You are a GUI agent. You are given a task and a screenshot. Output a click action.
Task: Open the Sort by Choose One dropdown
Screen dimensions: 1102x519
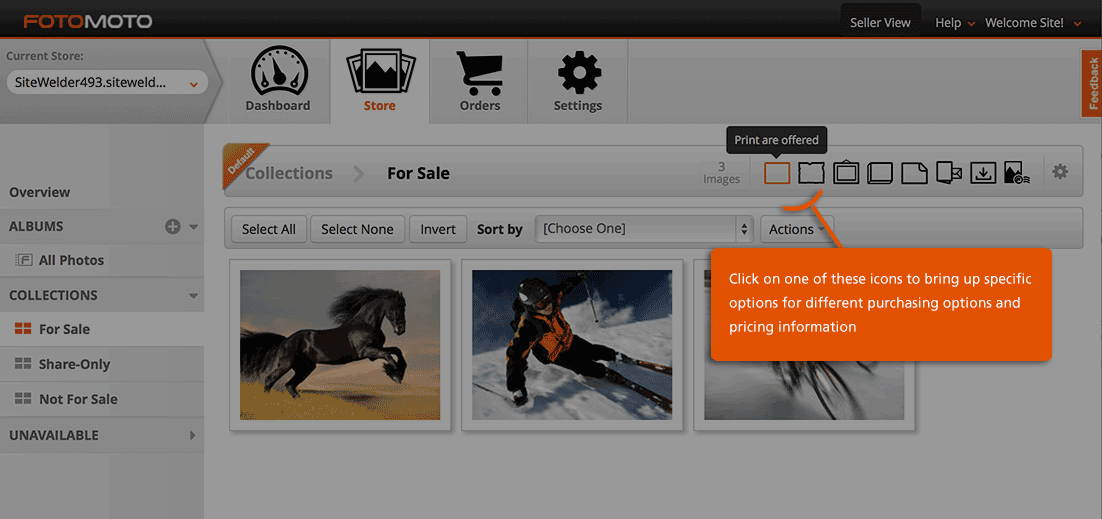(645, 229)
